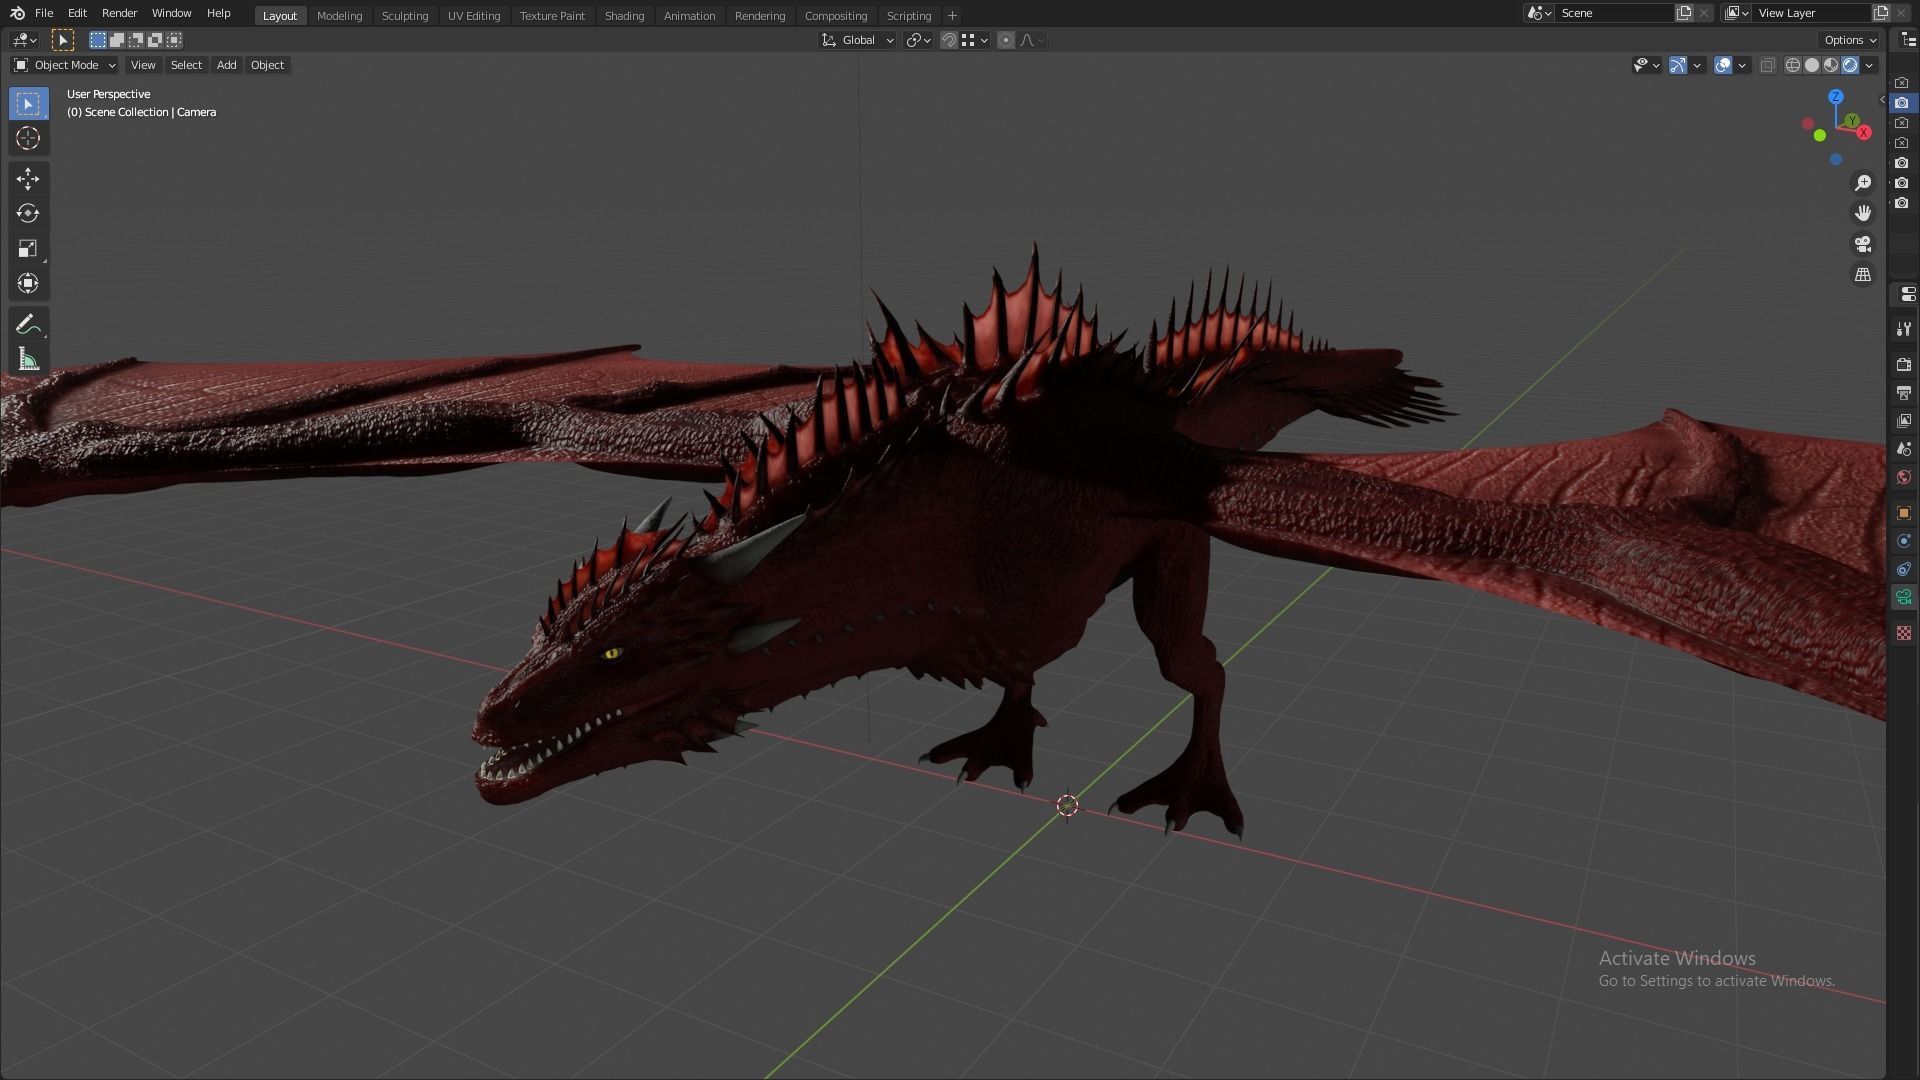The height and width of the screenshot is (1080, 1920).
Task: Toggle X-Ray display
Action: point(1767,65)
